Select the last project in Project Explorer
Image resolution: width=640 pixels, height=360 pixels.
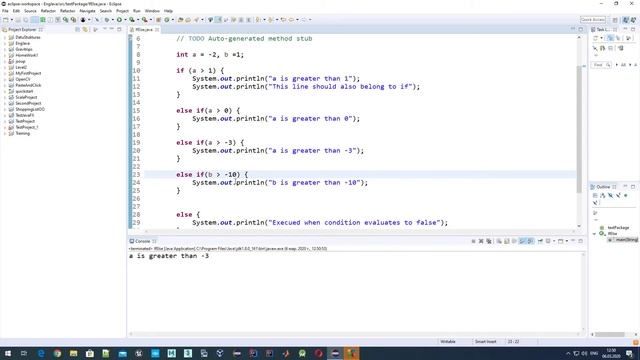point(22,133)
